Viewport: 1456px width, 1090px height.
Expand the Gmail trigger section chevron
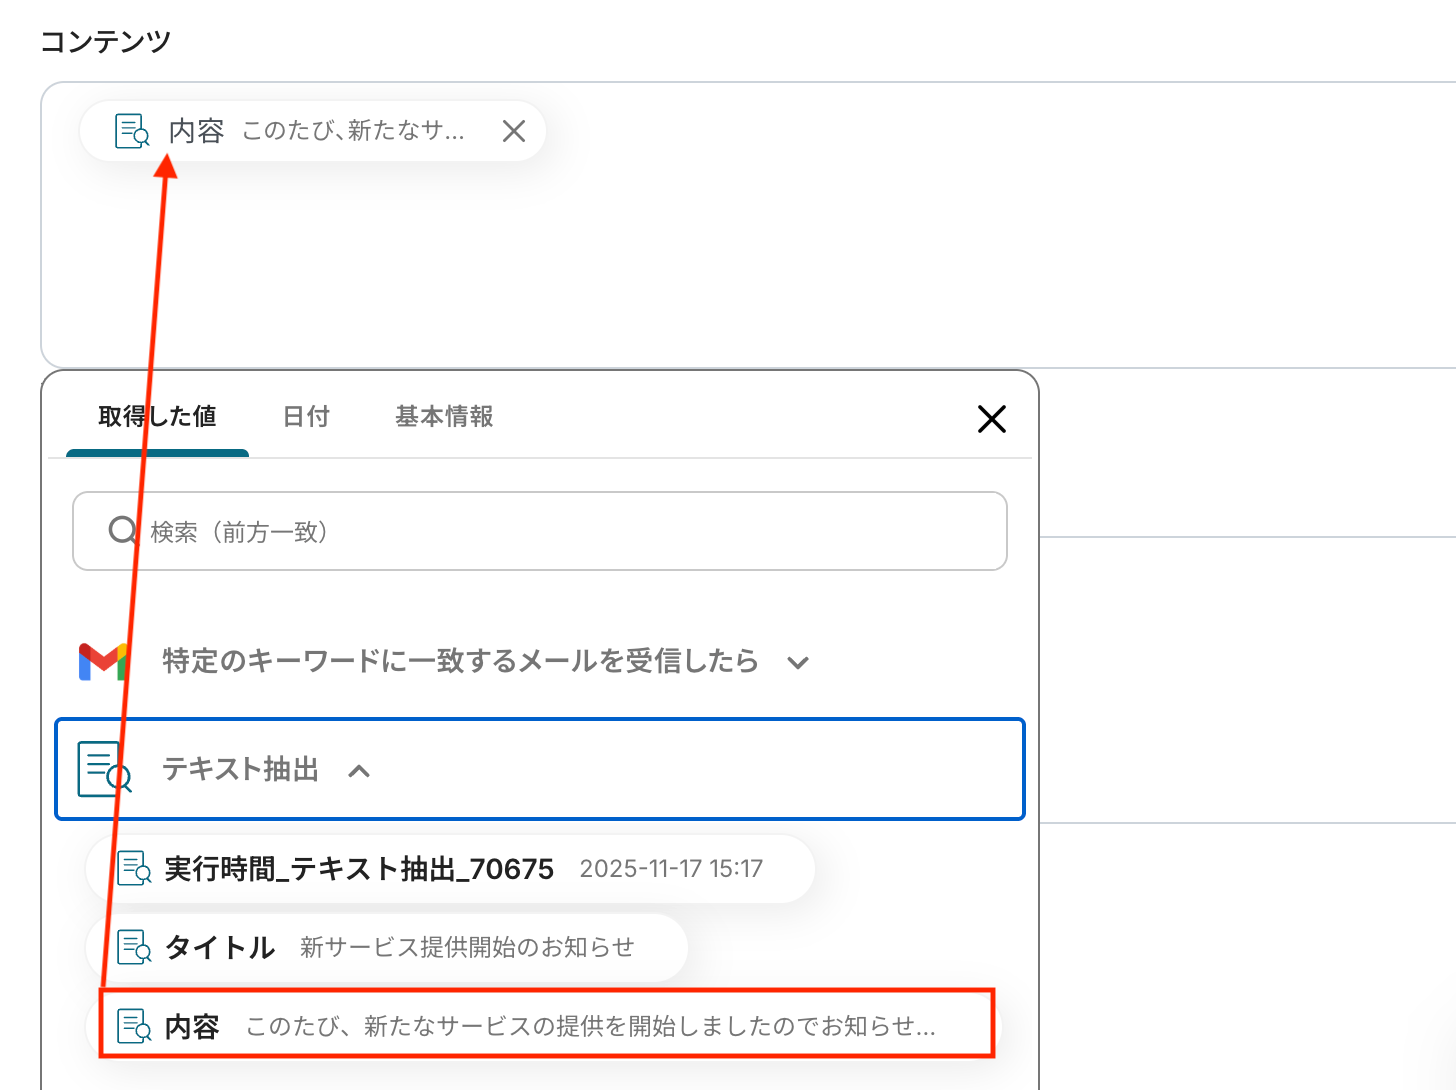[x=797, y=662]
